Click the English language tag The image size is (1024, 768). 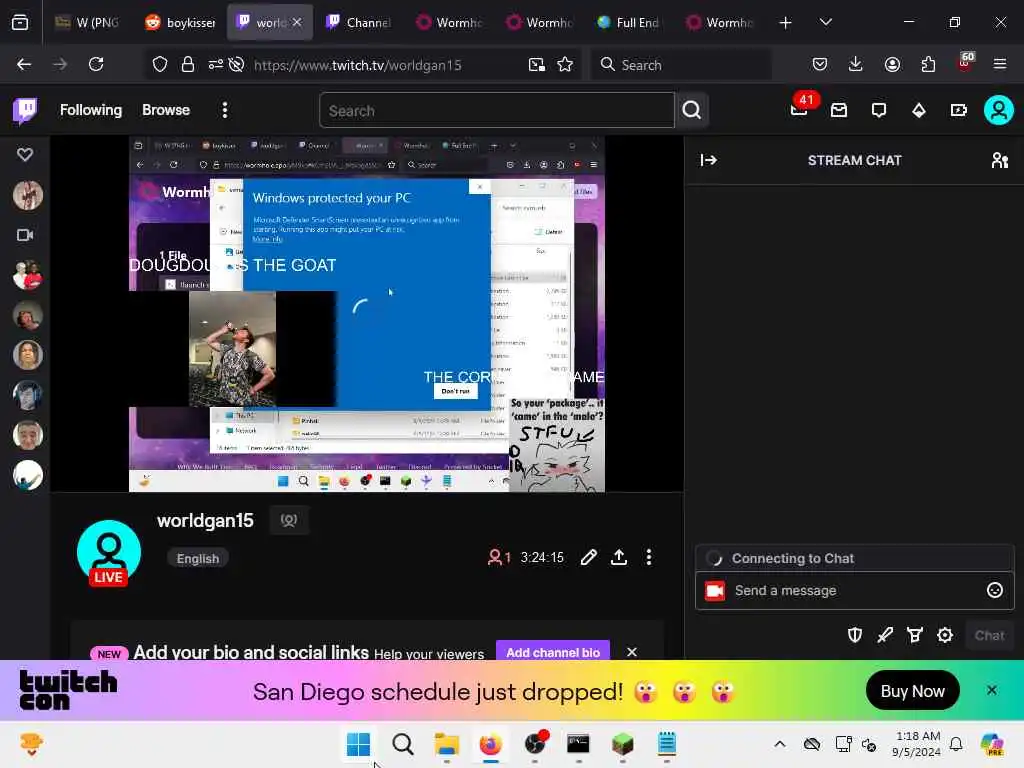pos(198,558)
